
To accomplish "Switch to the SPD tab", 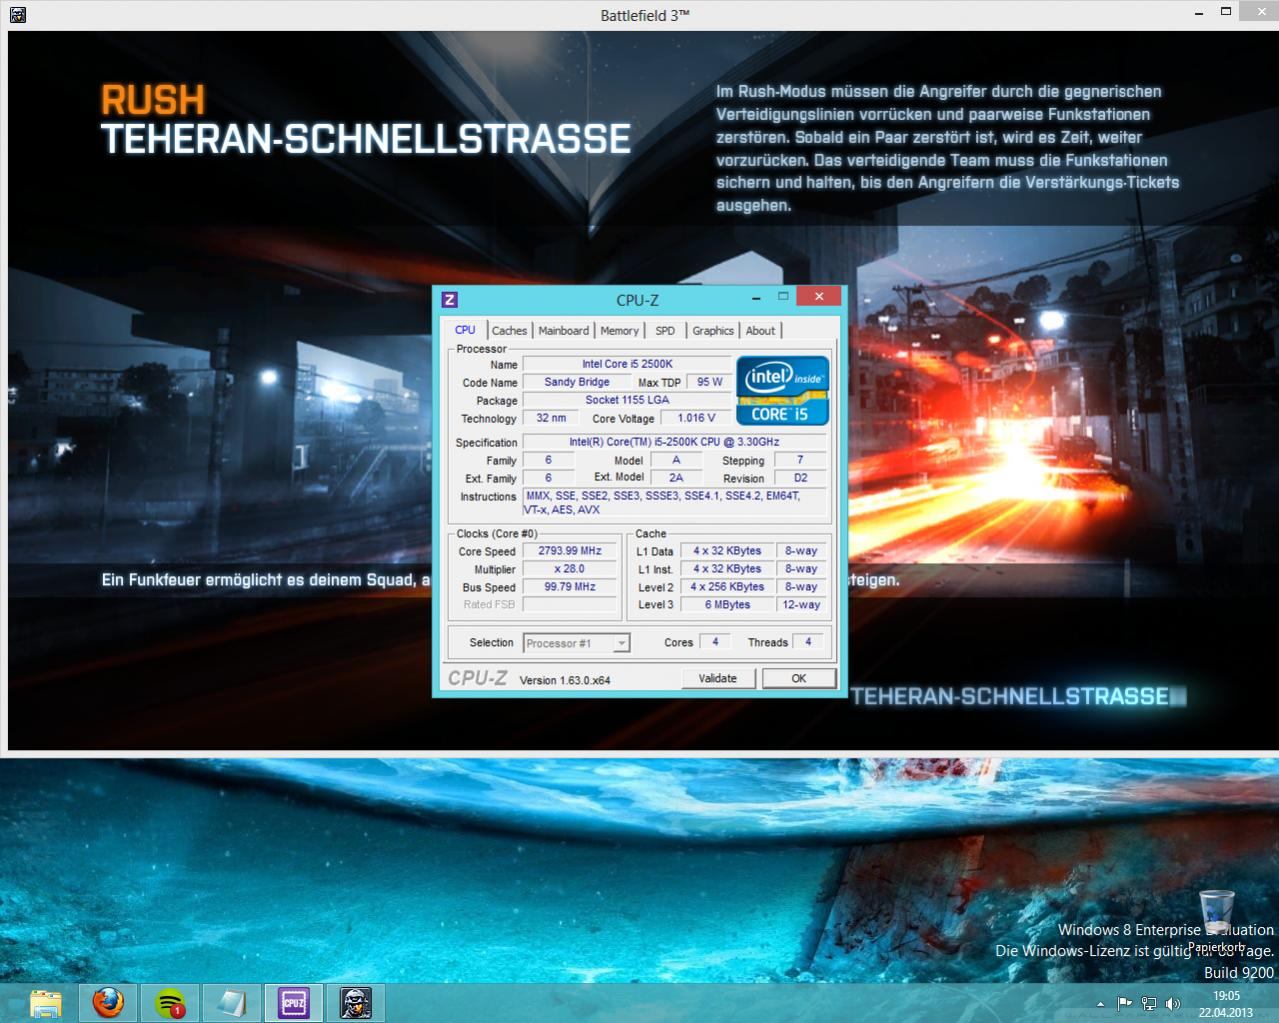I will tap(665, 331).
